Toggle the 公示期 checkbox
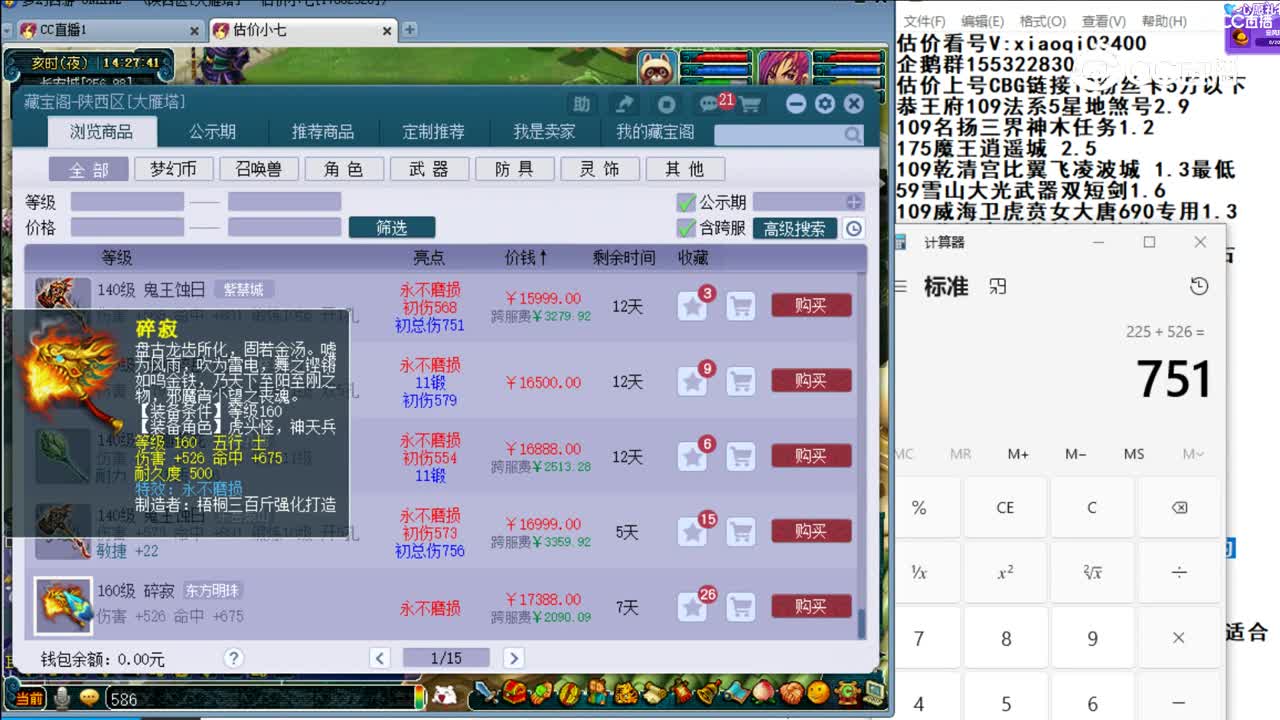Screen dimensions: 1280x720 point(686,203)
